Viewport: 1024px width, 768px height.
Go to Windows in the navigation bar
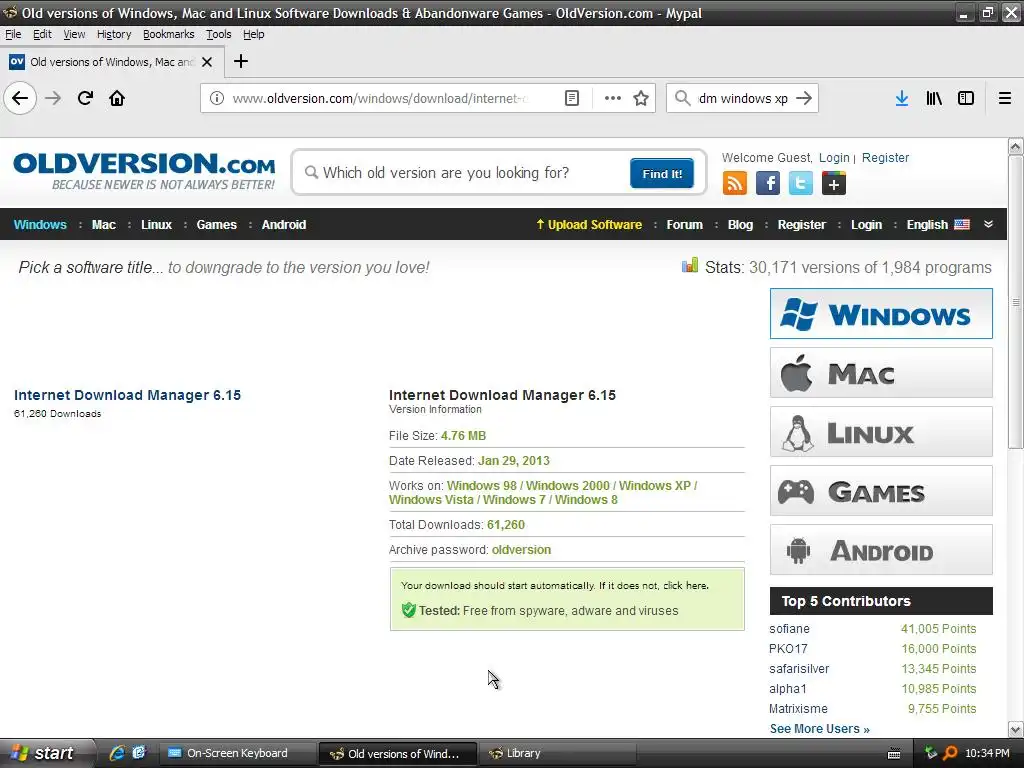[x=40, y=225]
